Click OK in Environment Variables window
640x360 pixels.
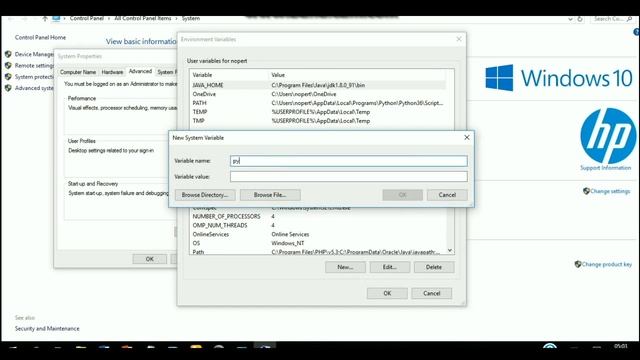click(x=387, y=293)
